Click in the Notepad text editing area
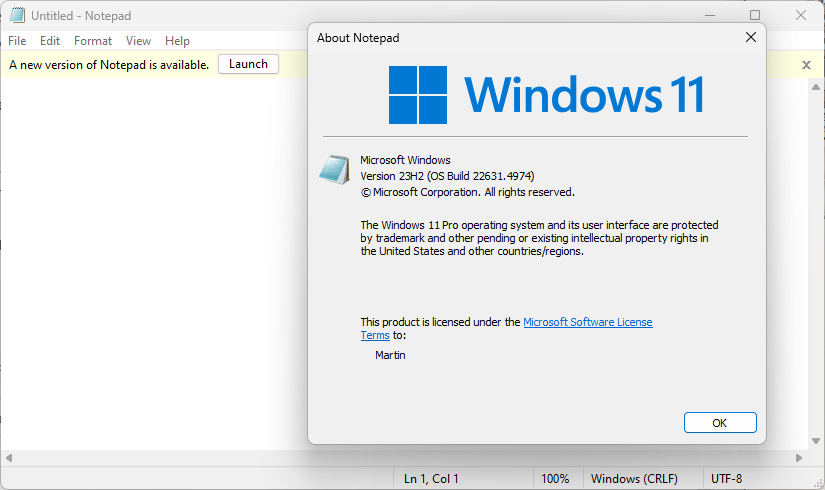Image resolution: width=825 pixels, height=490 pixels. point(154,263)
